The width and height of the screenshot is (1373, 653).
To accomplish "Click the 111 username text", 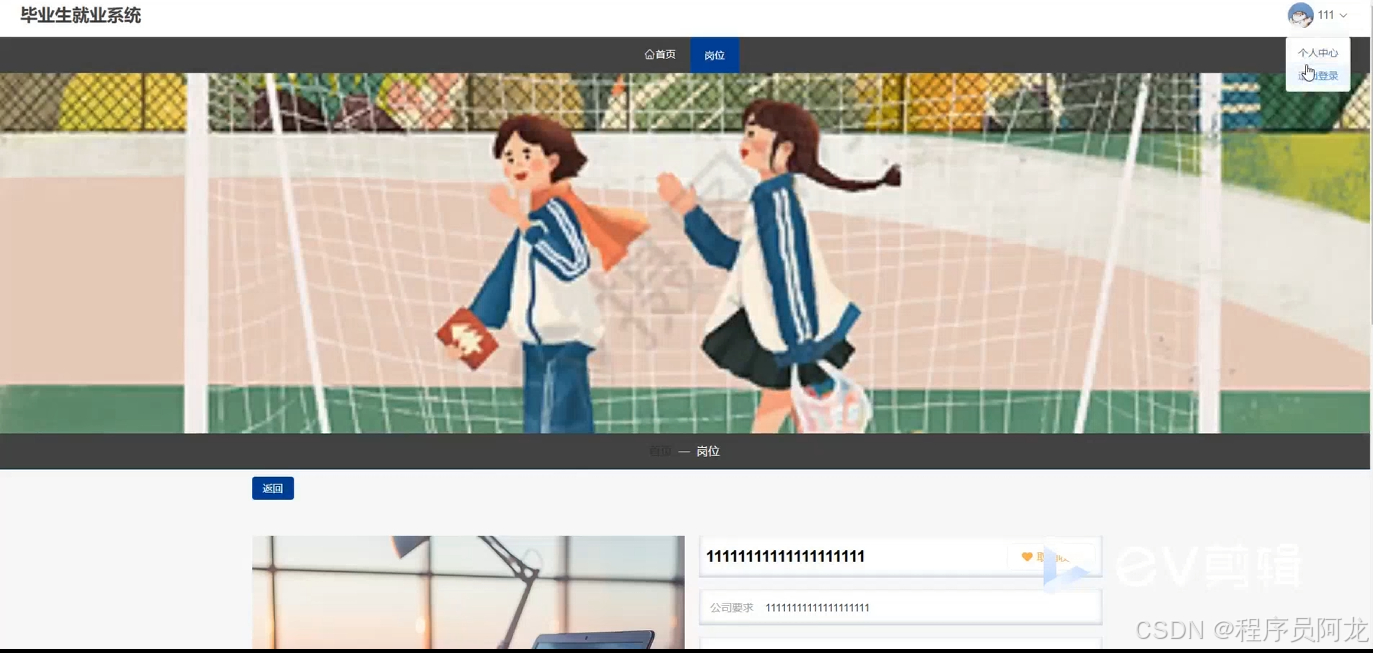I will 1326,15.
